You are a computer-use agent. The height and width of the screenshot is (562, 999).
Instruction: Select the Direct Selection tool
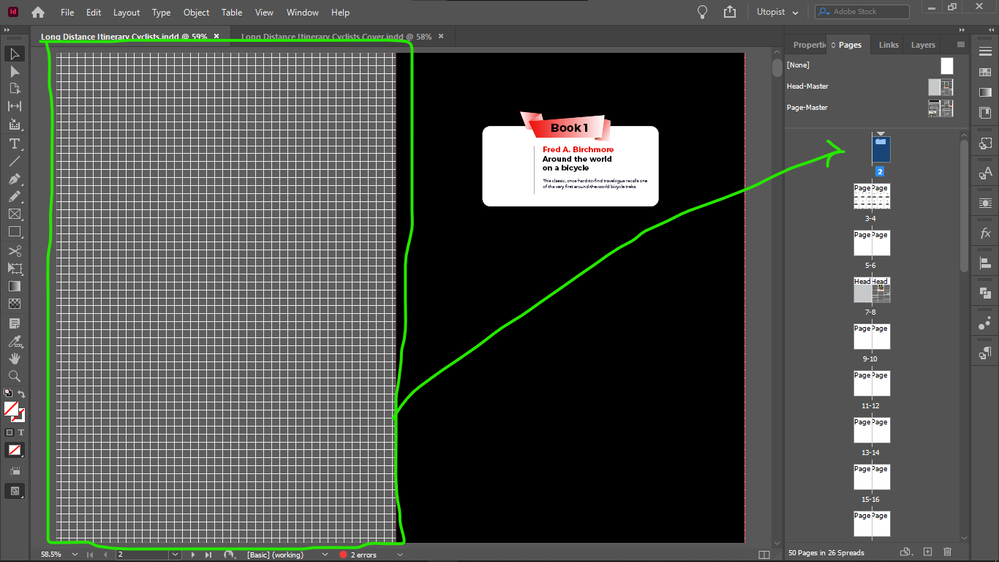click(x=14, y=71)
